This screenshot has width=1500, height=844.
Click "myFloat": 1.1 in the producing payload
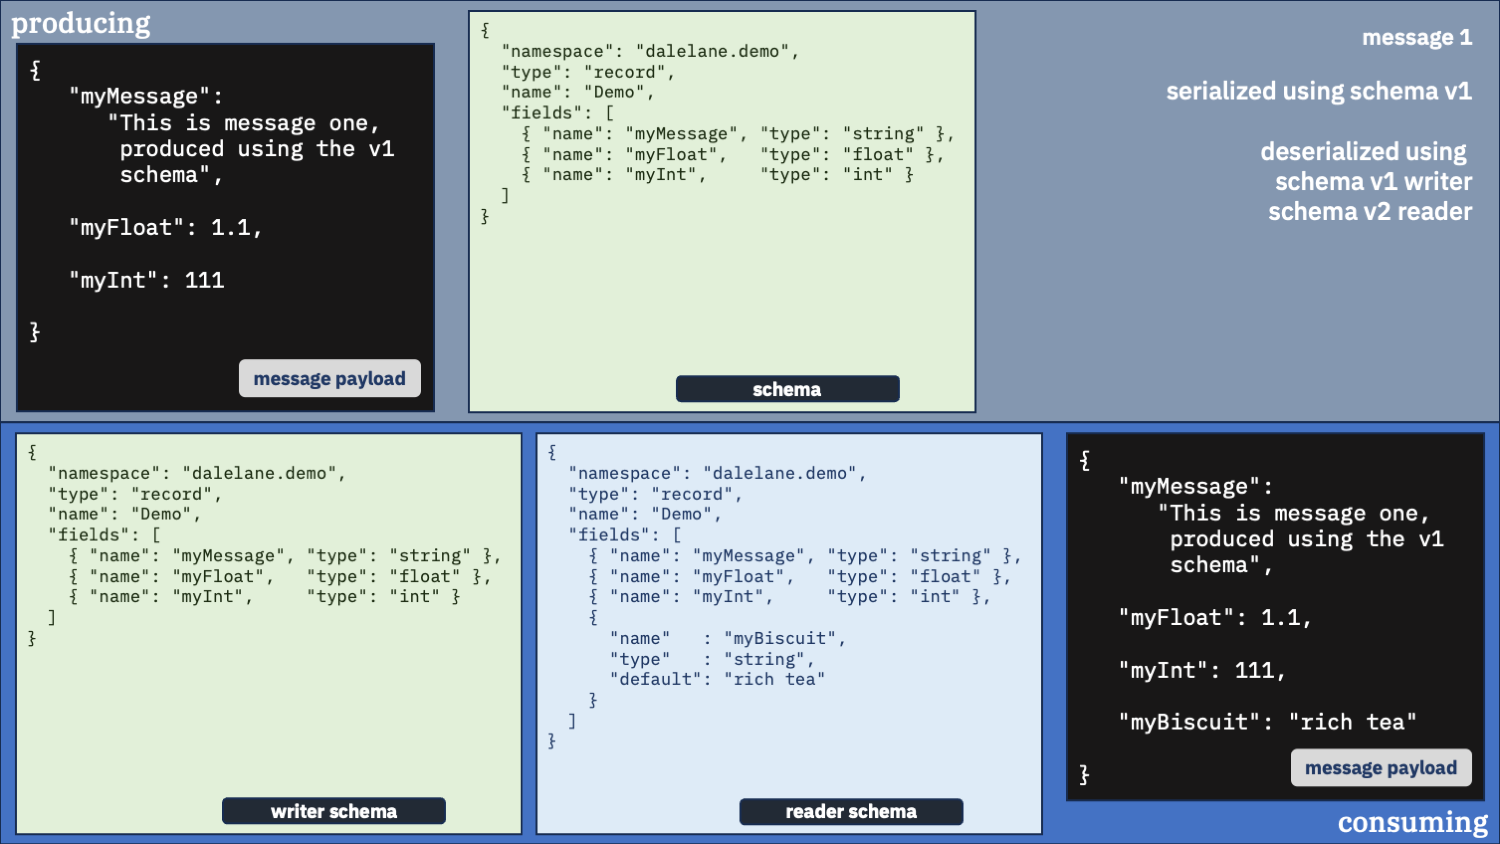click(165, 228)
